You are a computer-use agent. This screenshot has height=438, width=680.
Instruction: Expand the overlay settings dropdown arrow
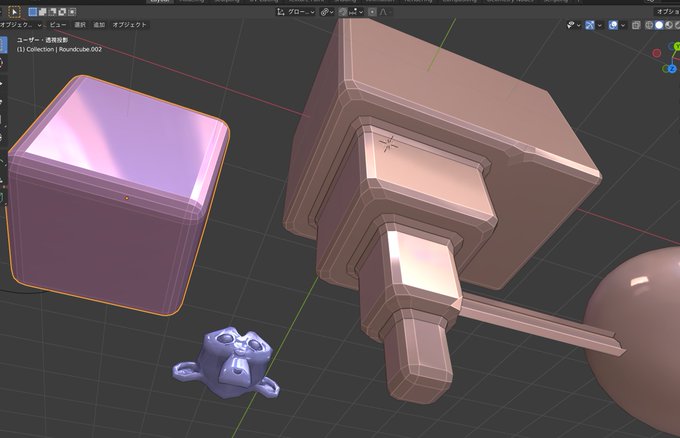coord(623,26)
